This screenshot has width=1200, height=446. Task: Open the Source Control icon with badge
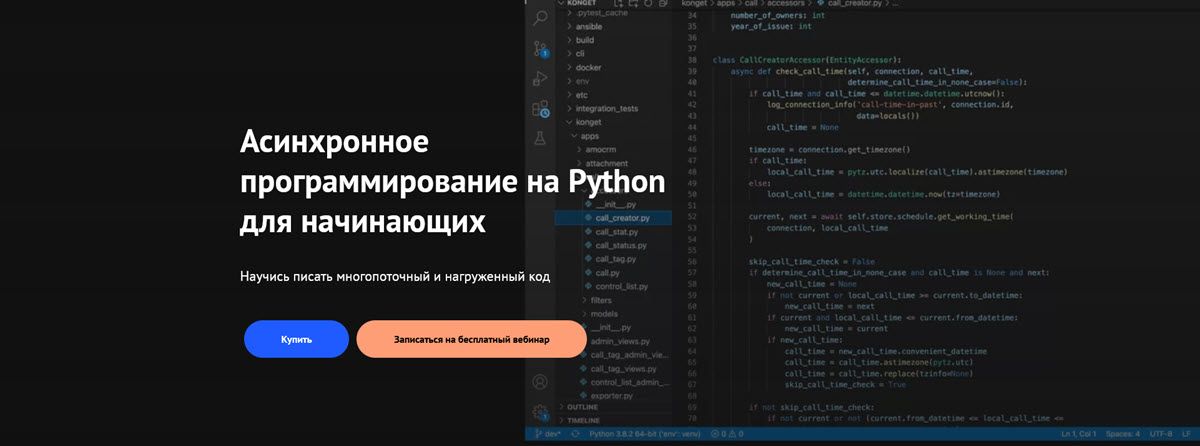(540, 48)
